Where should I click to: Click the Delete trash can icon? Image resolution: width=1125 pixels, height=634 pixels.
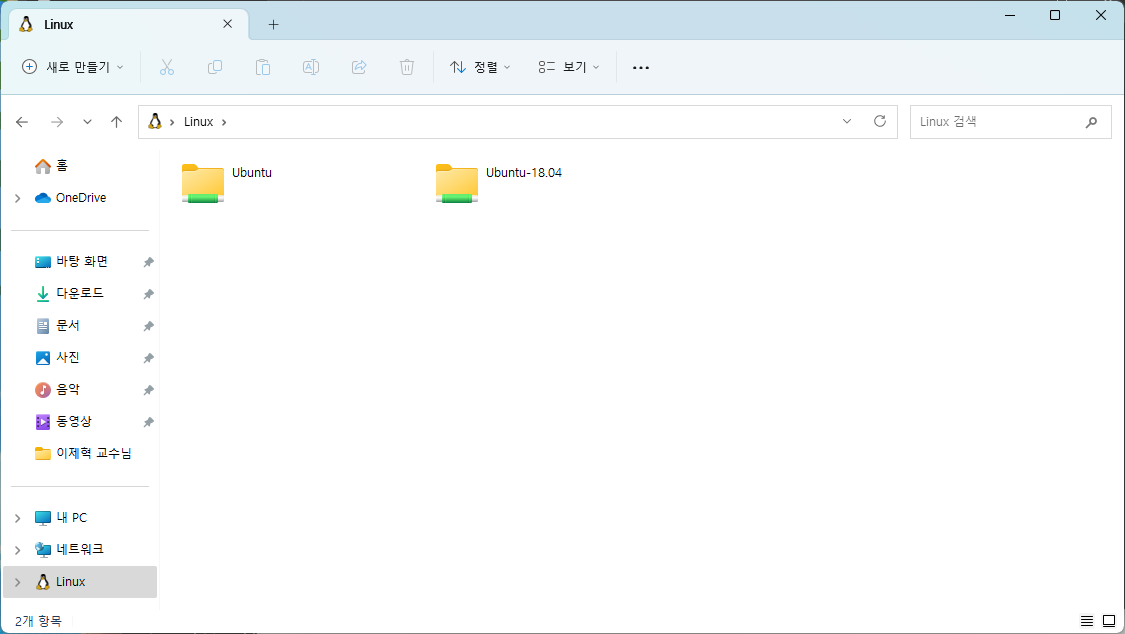[407, 67]
